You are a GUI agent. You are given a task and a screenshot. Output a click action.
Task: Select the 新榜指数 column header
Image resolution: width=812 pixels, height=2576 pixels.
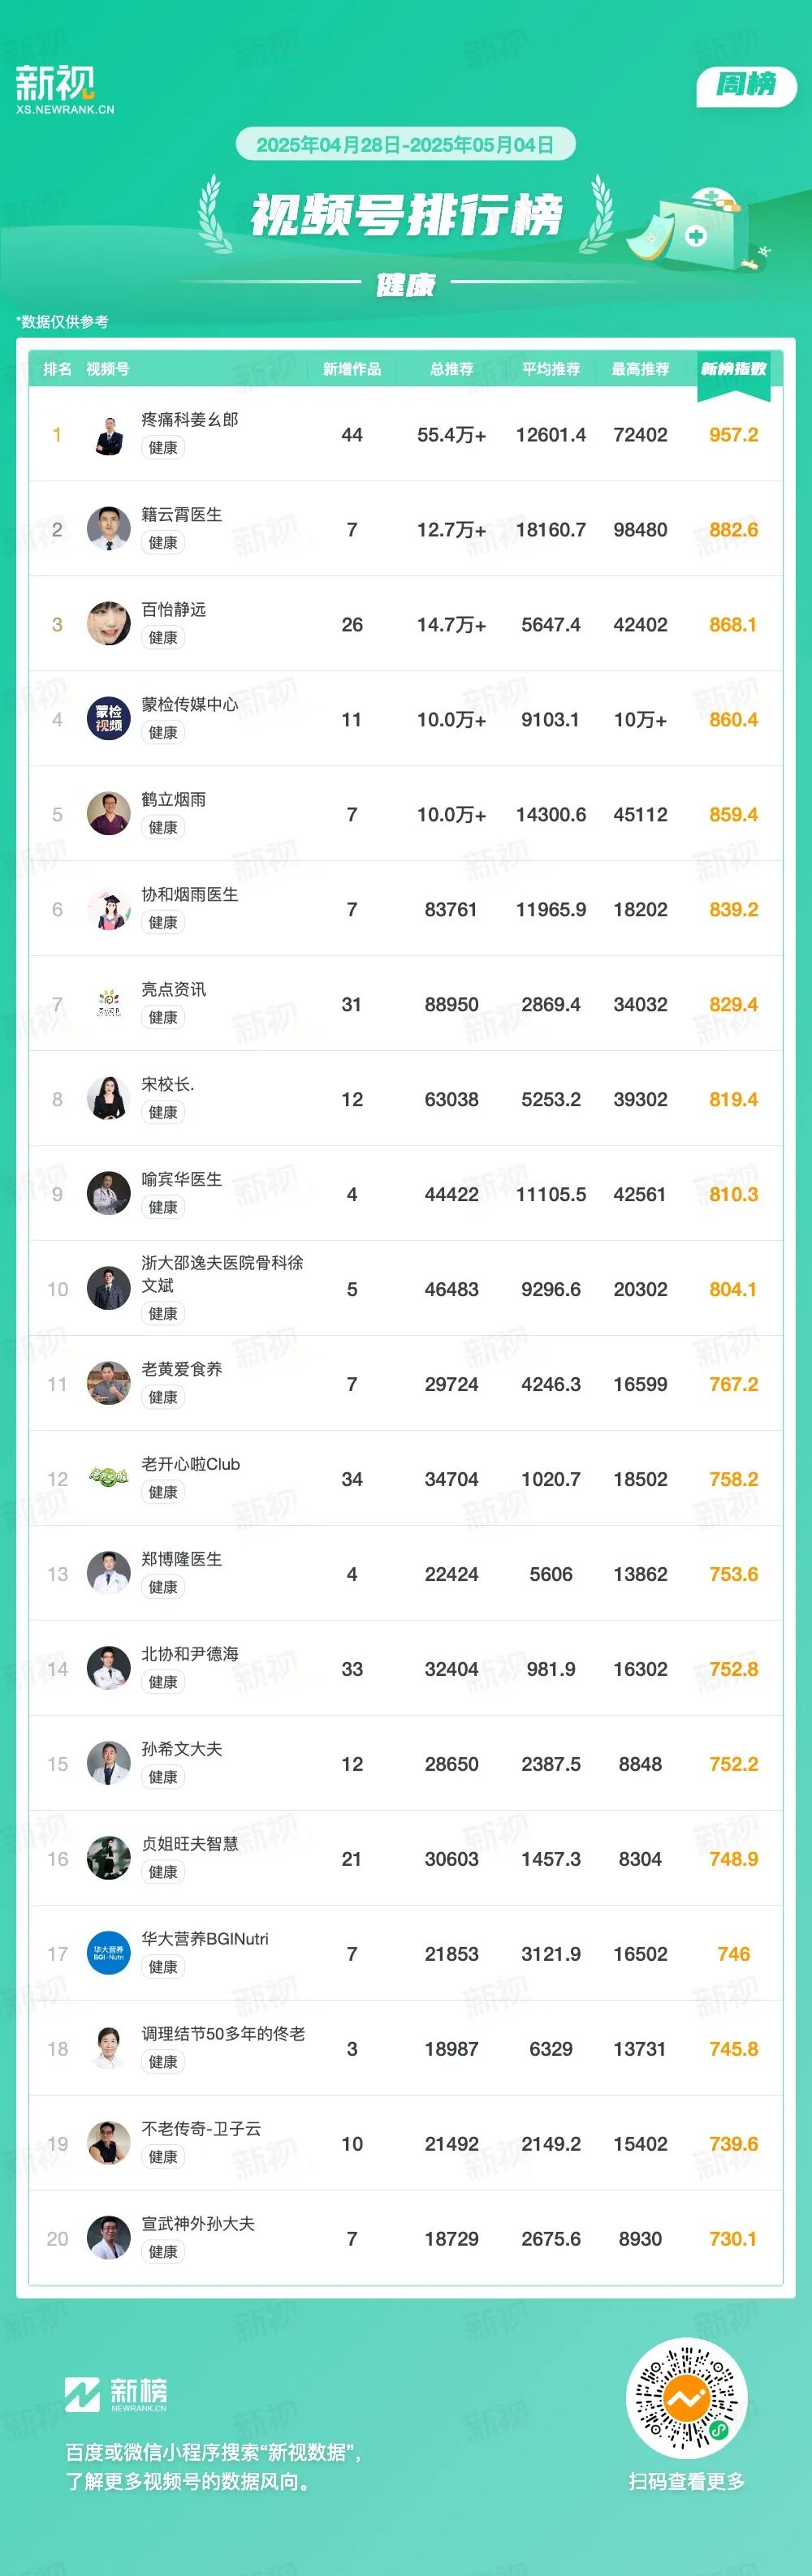coord(733,369)
